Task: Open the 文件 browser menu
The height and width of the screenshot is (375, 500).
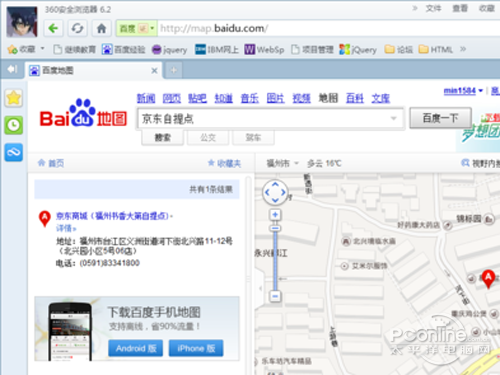Action: [433, 8]
